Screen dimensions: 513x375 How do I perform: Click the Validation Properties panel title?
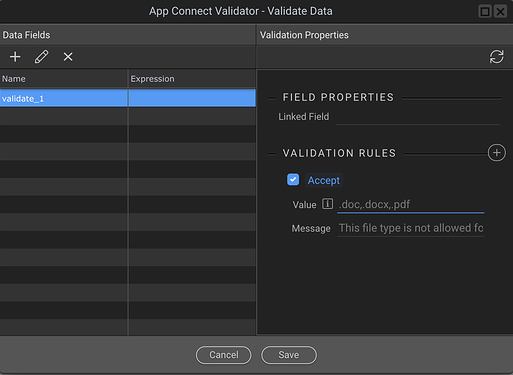[x=304, y=35]
